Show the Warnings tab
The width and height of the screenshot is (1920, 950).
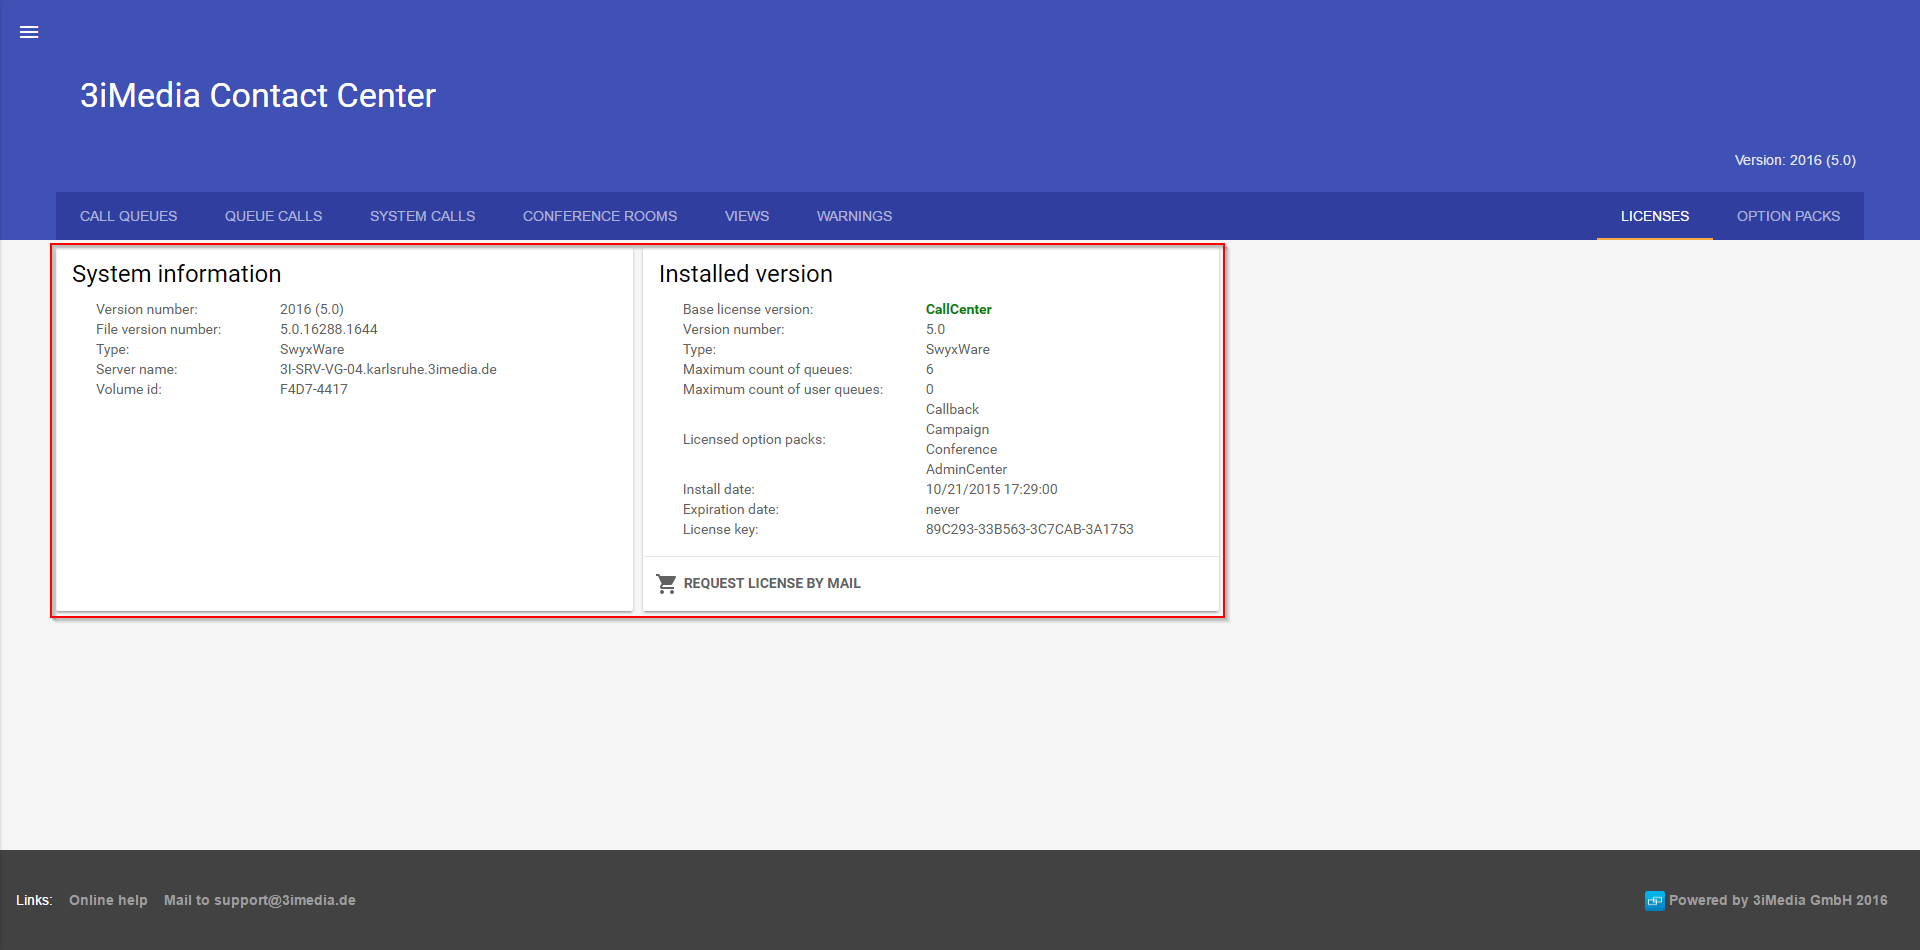coord(854,216)
